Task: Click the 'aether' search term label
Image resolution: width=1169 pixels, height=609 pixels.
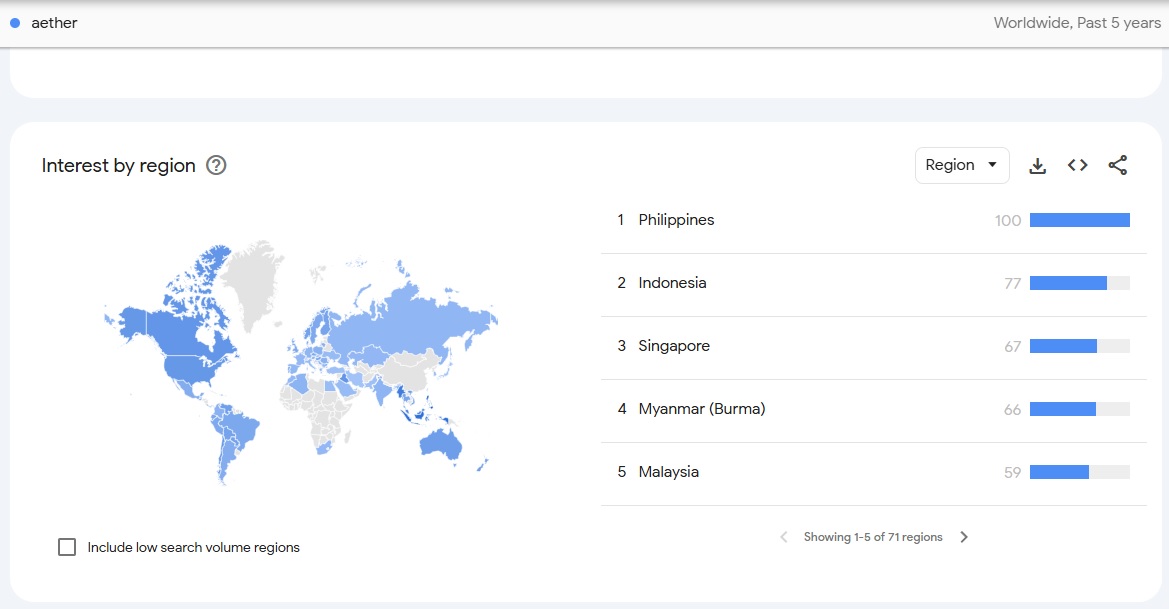Action: point(54,23)
